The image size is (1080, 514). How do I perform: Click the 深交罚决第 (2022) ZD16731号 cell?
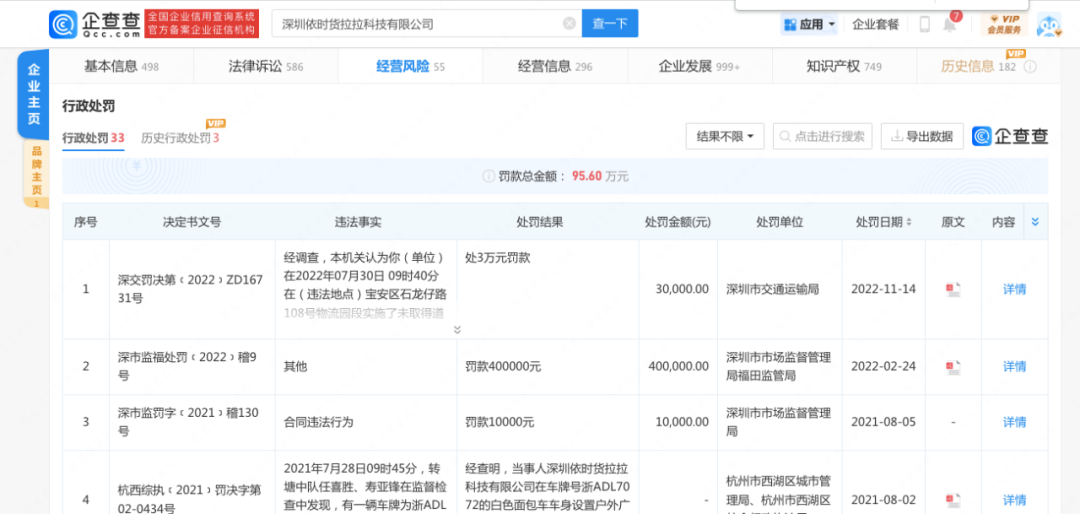pyautogui.click(x=190, y=289)
